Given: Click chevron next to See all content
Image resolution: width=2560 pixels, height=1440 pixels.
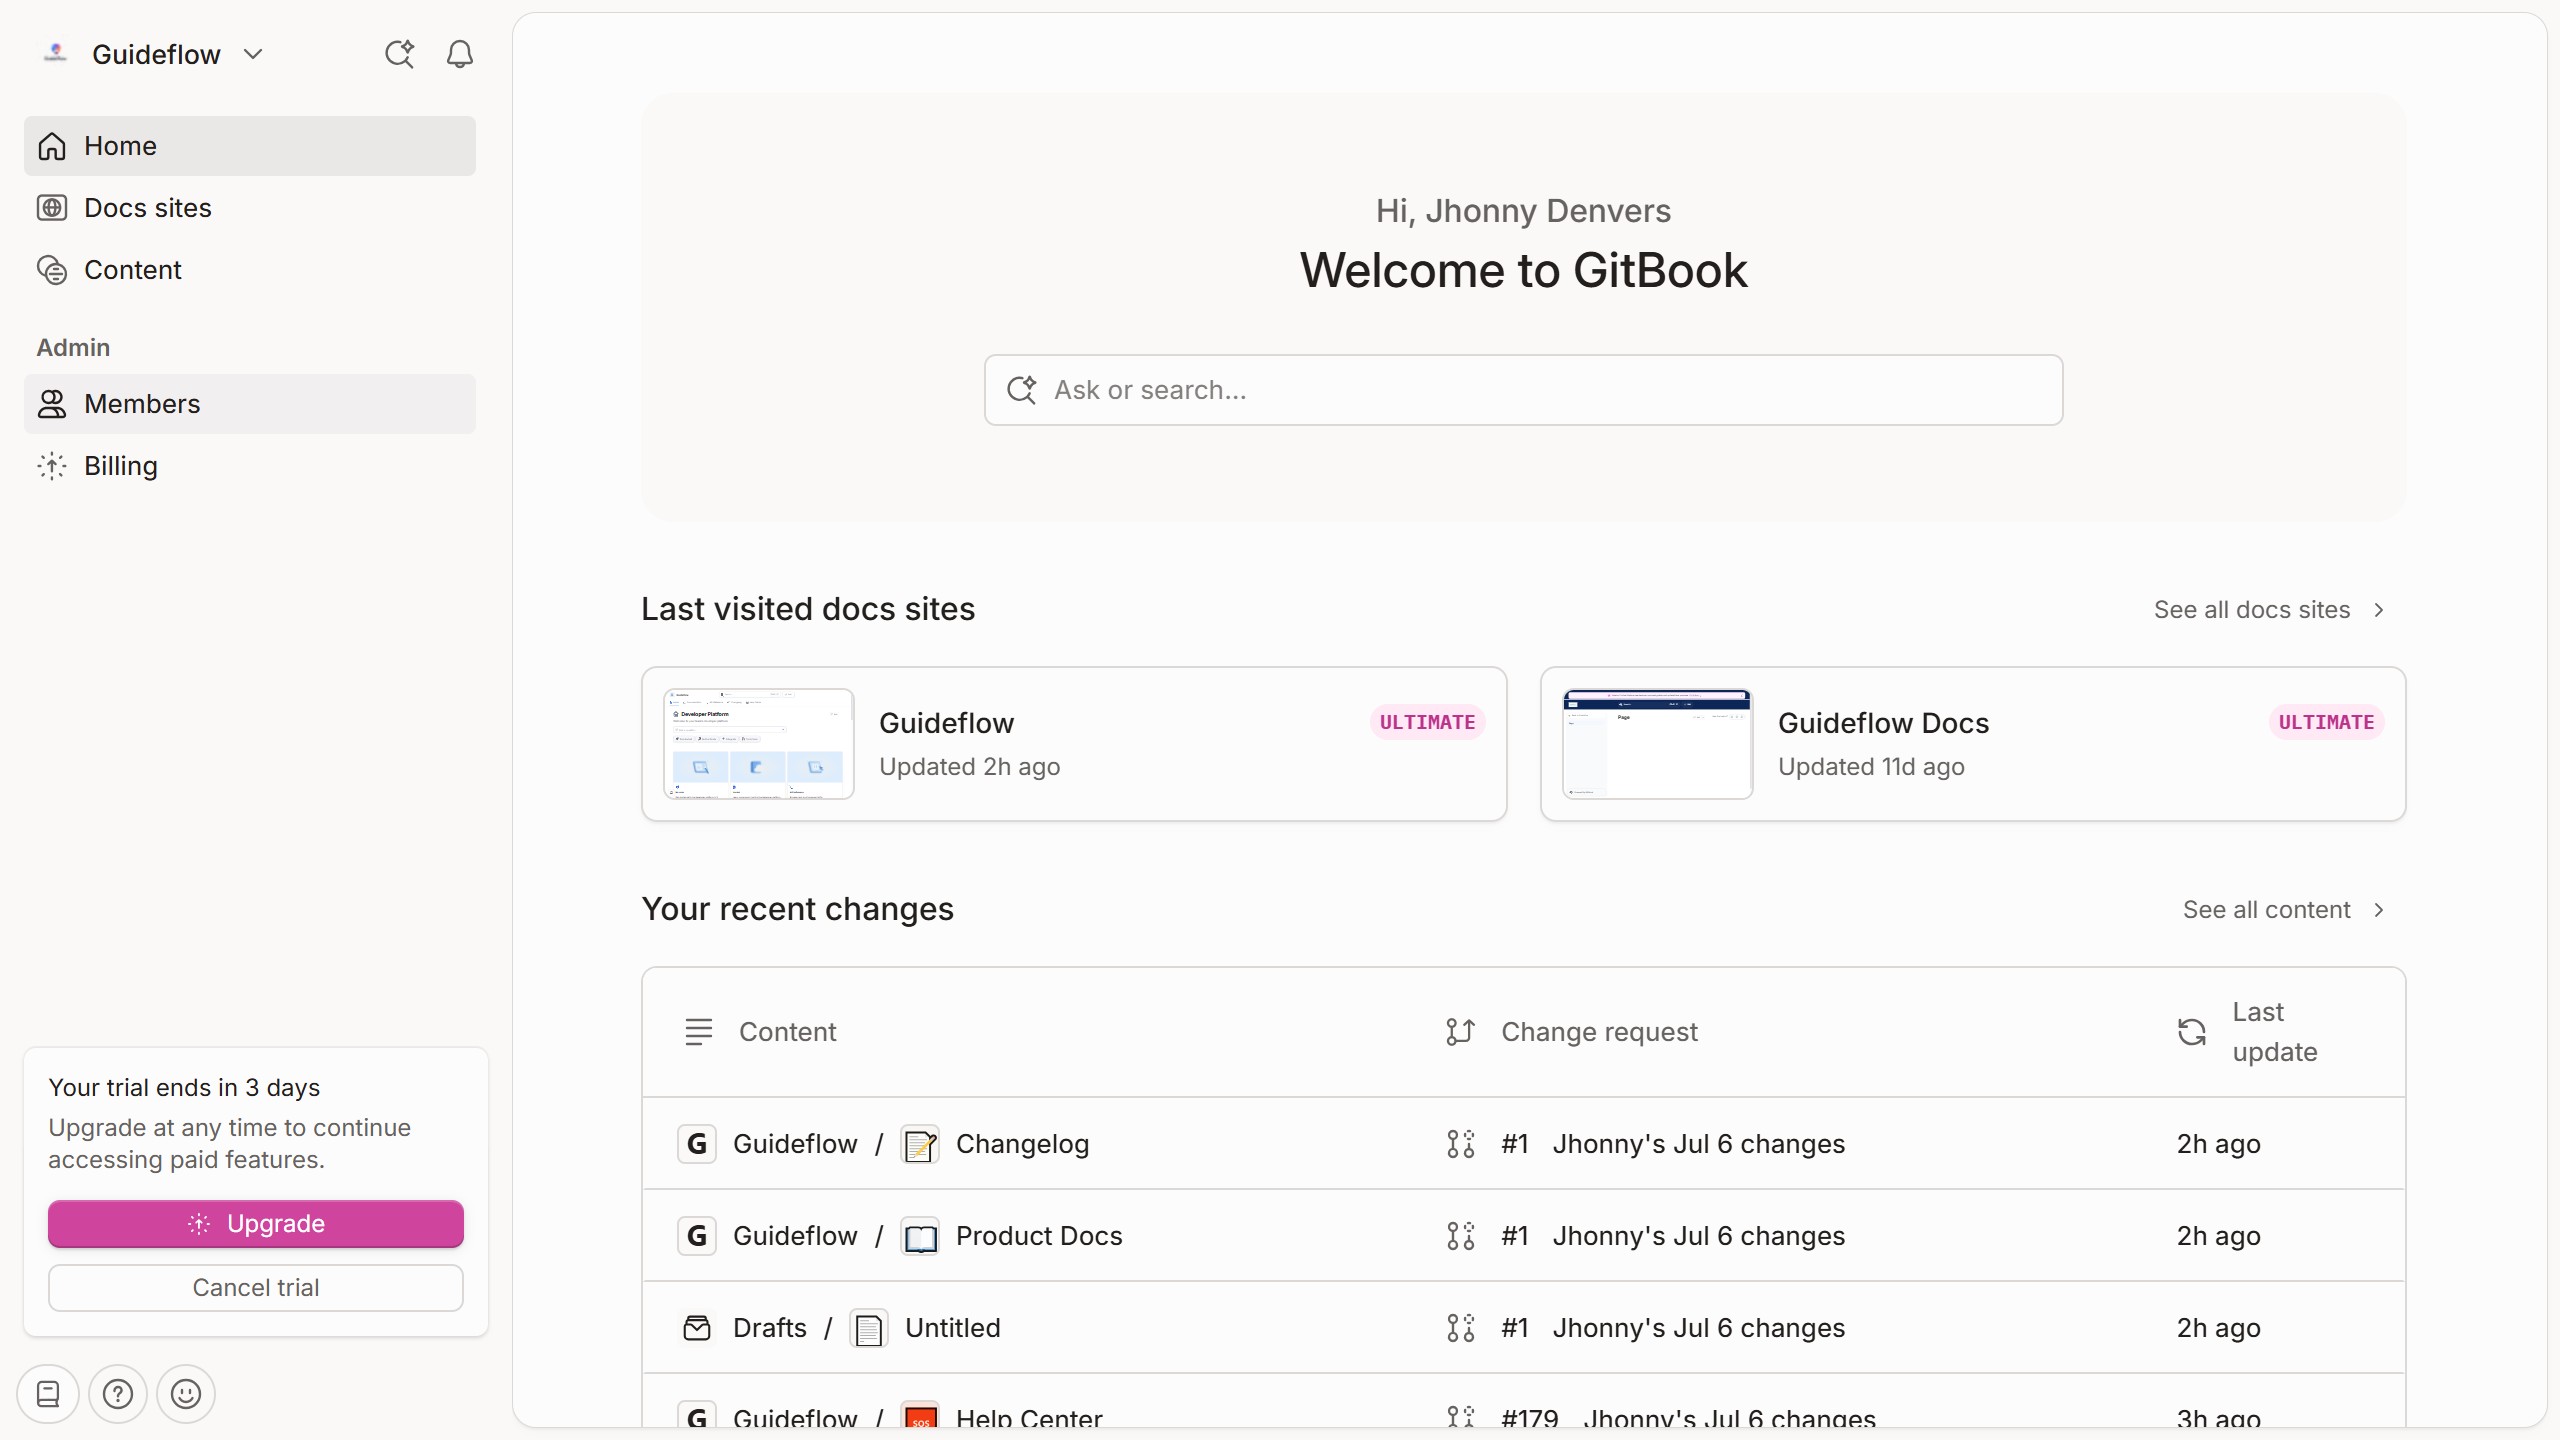Looking at the screenshot, I should coord(2379,910).
